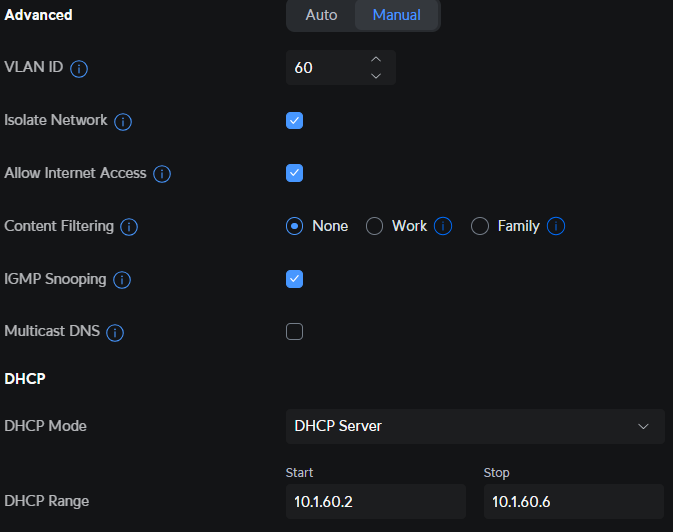Disable the Allow Internet Access checkbox
Screen dimensions: 673x532
[294, 173]
